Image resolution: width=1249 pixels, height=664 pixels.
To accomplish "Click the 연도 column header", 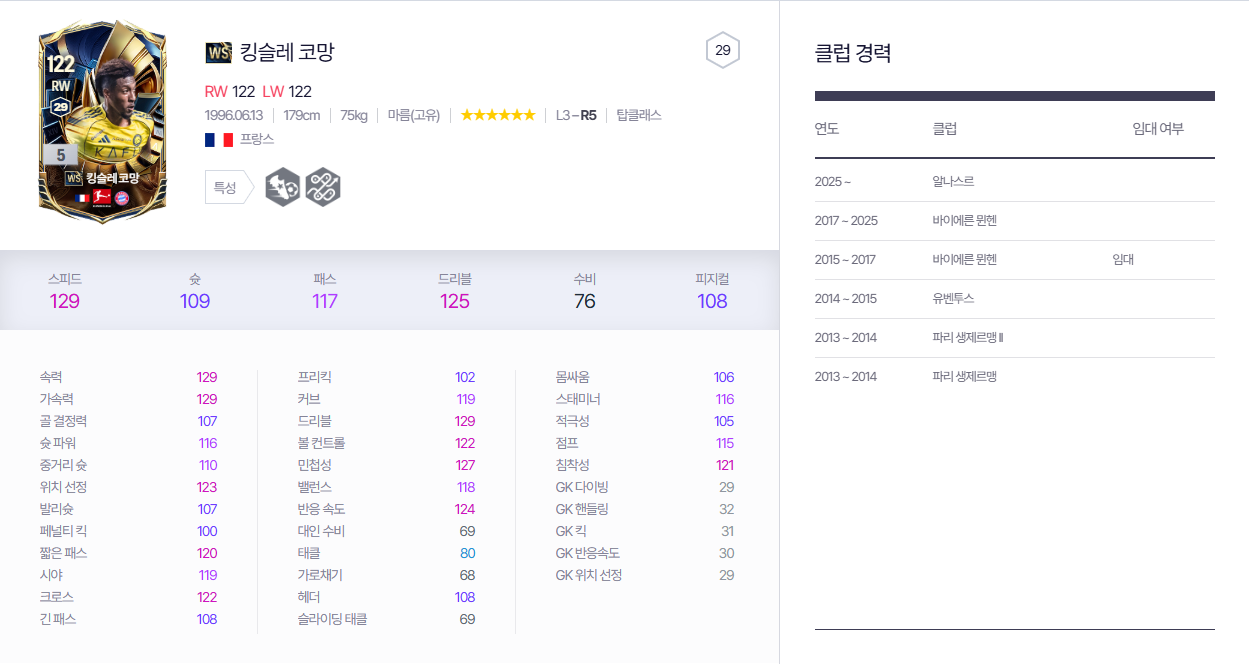I will [x=827, y=129].
